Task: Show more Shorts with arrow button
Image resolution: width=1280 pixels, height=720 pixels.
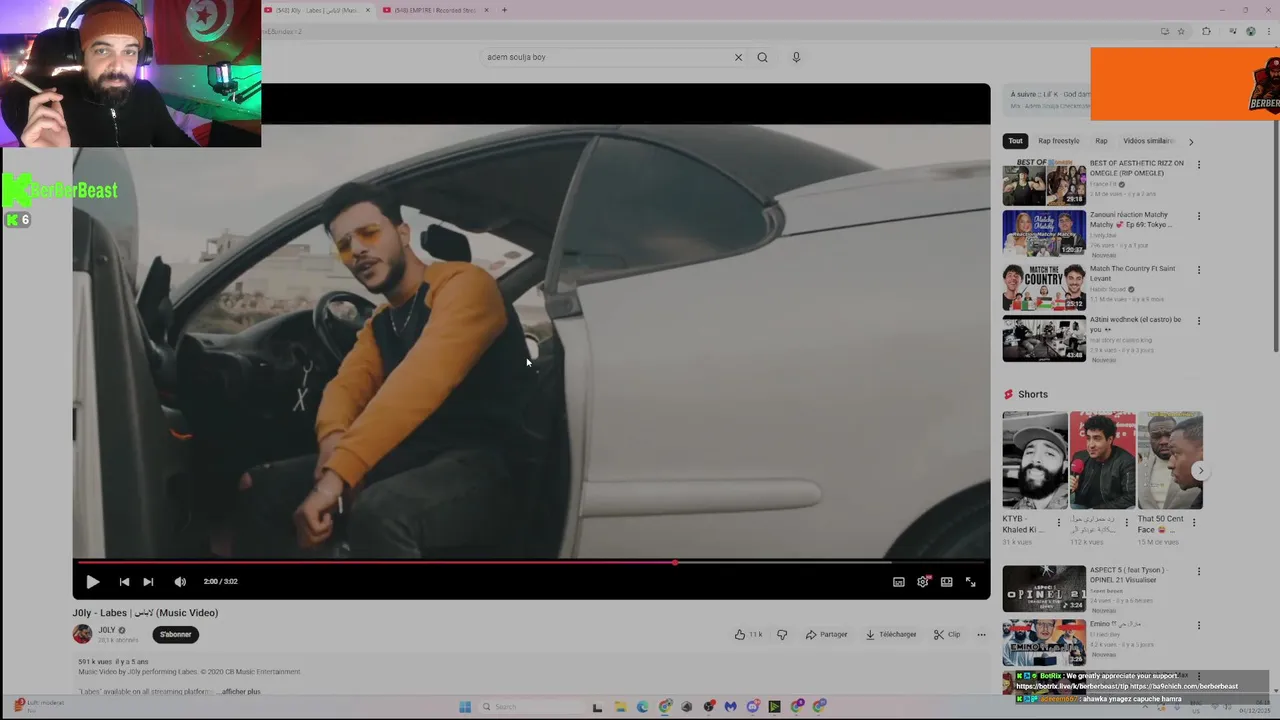Action: pyautogui.click(x=1201, y=472)
